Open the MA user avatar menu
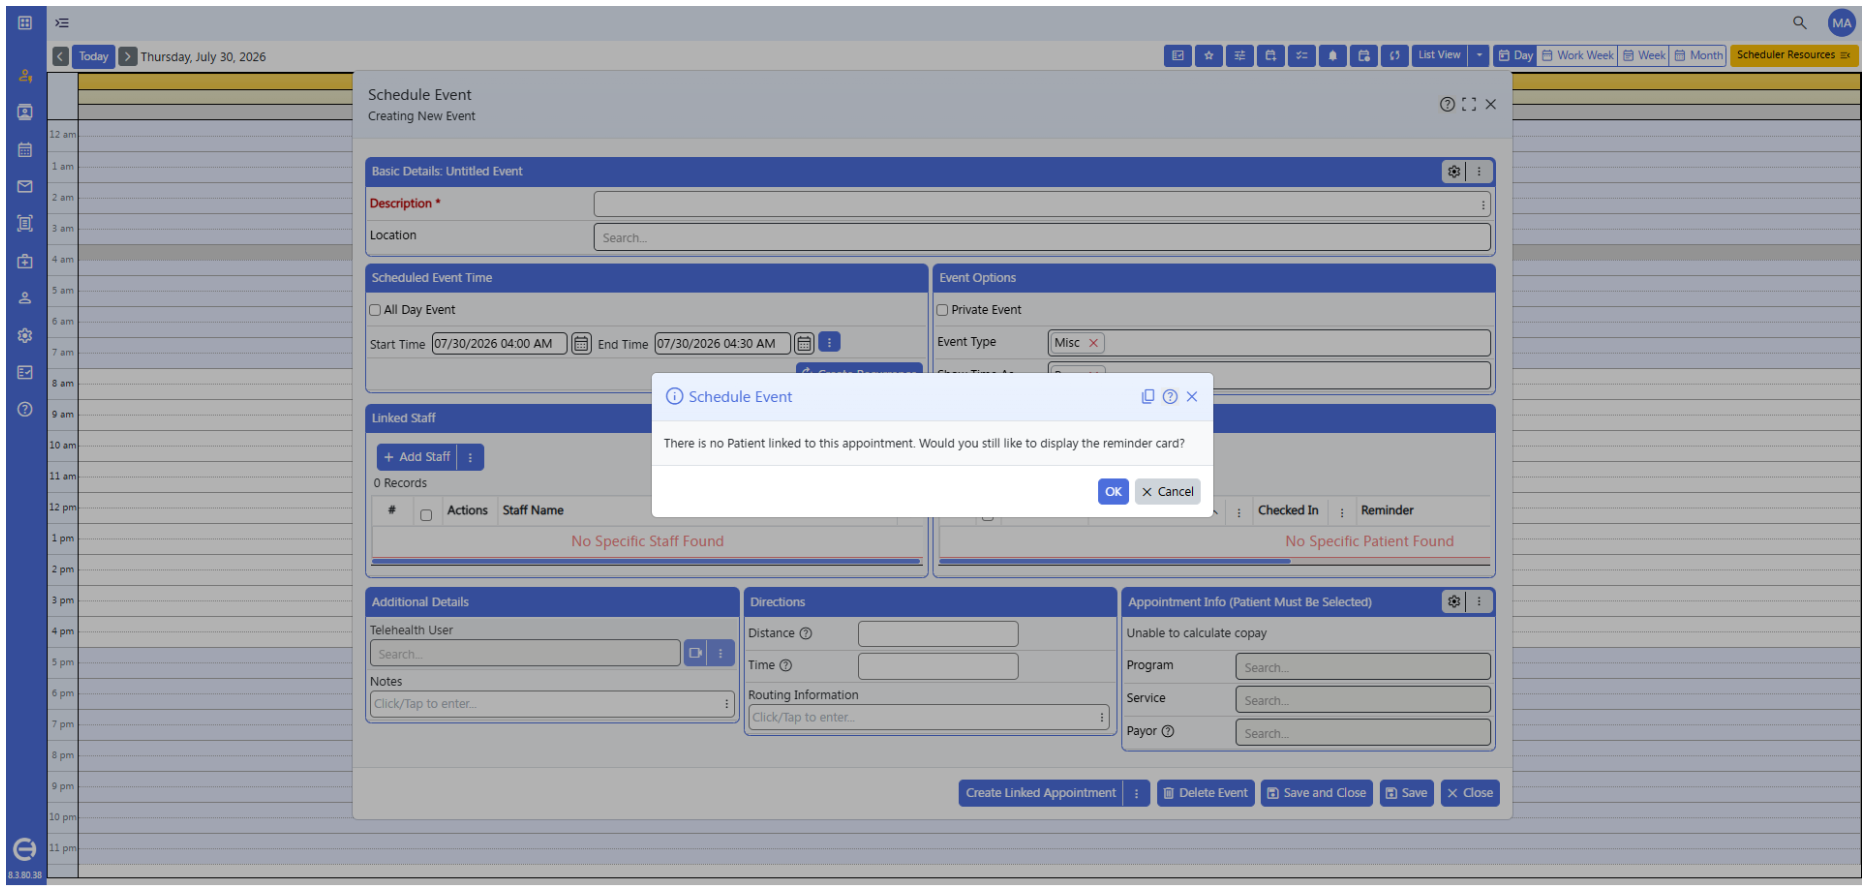Image resolution: width=1868 pixels, height=891 pixels. click(x=1842, y=23)
